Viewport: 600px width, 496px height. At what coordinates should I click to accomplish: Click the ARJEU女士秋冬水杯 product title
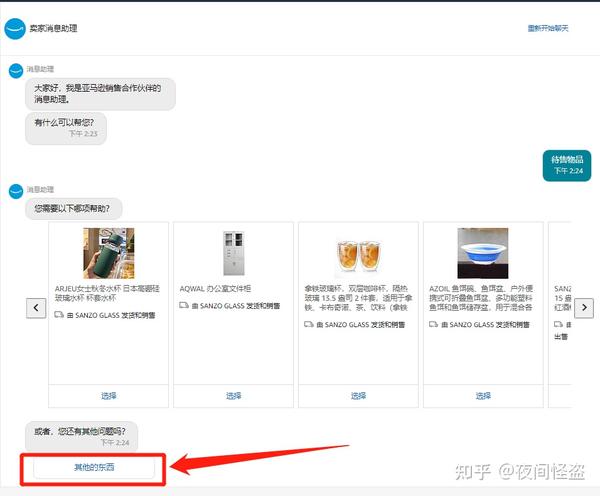(x=107, y=293)
